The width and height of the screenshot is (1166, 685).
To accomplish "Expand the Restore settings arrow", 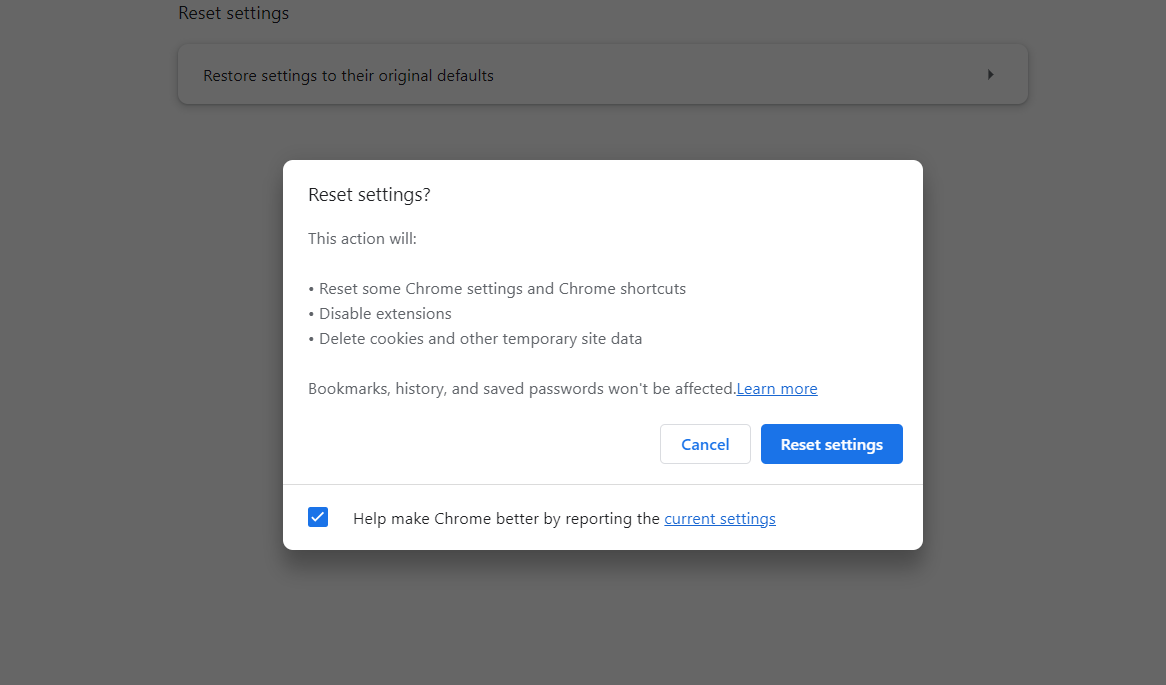I will (x=991, y=74).
